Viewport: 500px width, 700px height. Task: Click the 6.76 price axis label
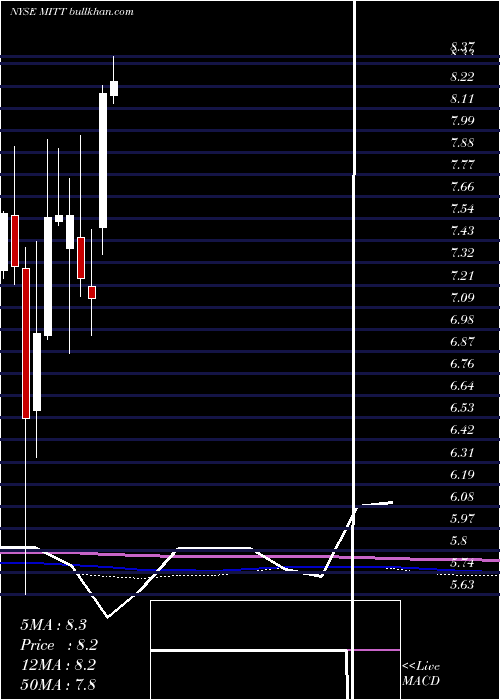coord(462,364)
